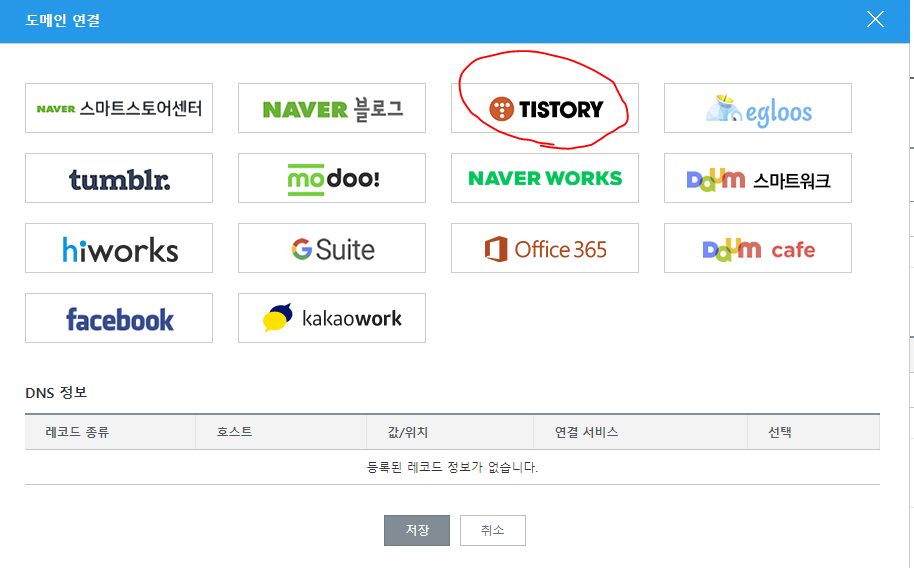The image size is (914, 568).
Task: Select the Office 365 service tile
Action: click(545, 248)
